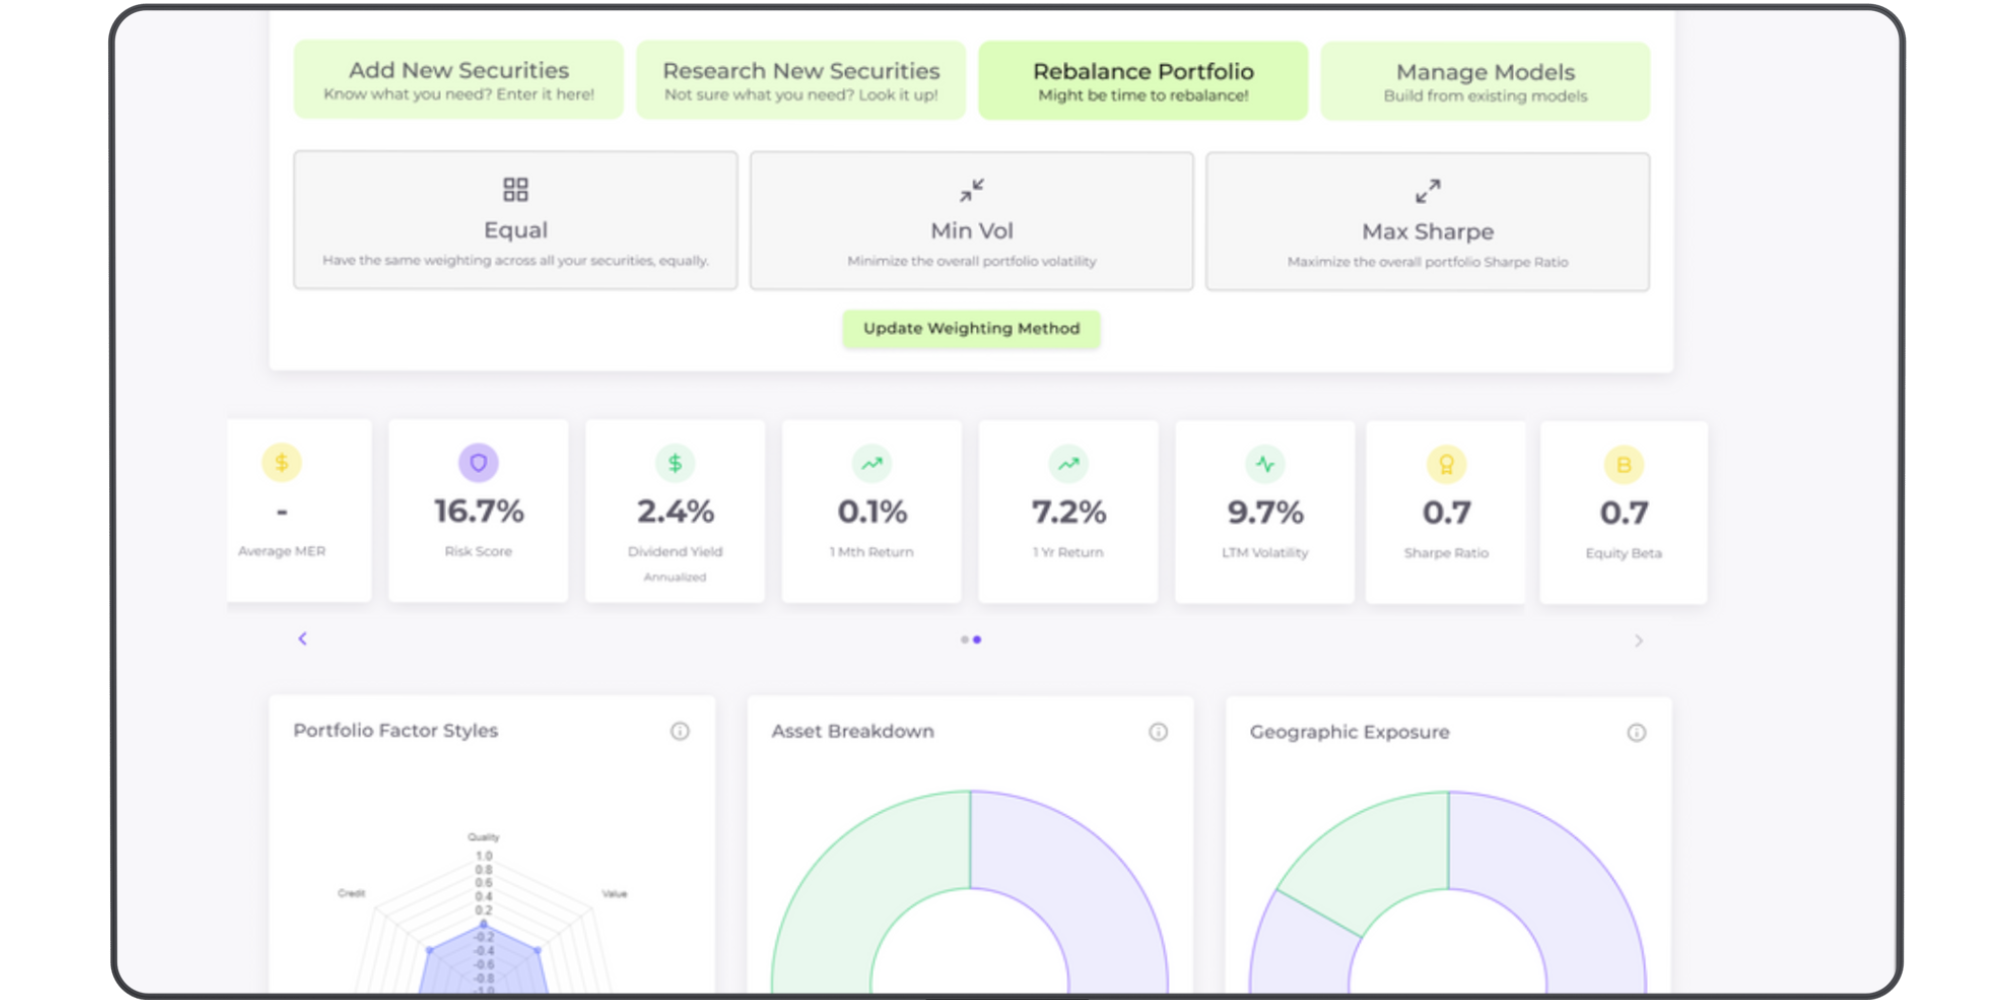The width and height of the screenshot is (2000, 1000).
Task: Open Research New Securities
Action: click(800, 80)
